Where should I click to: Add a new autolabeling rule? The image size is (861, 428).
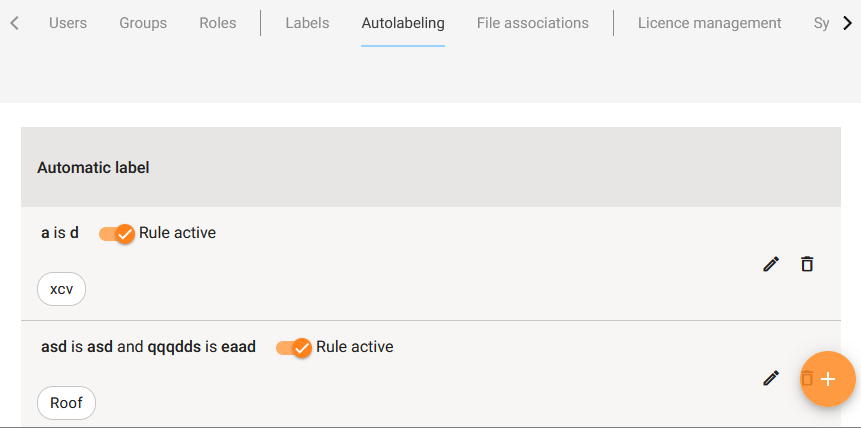(828, 379)
